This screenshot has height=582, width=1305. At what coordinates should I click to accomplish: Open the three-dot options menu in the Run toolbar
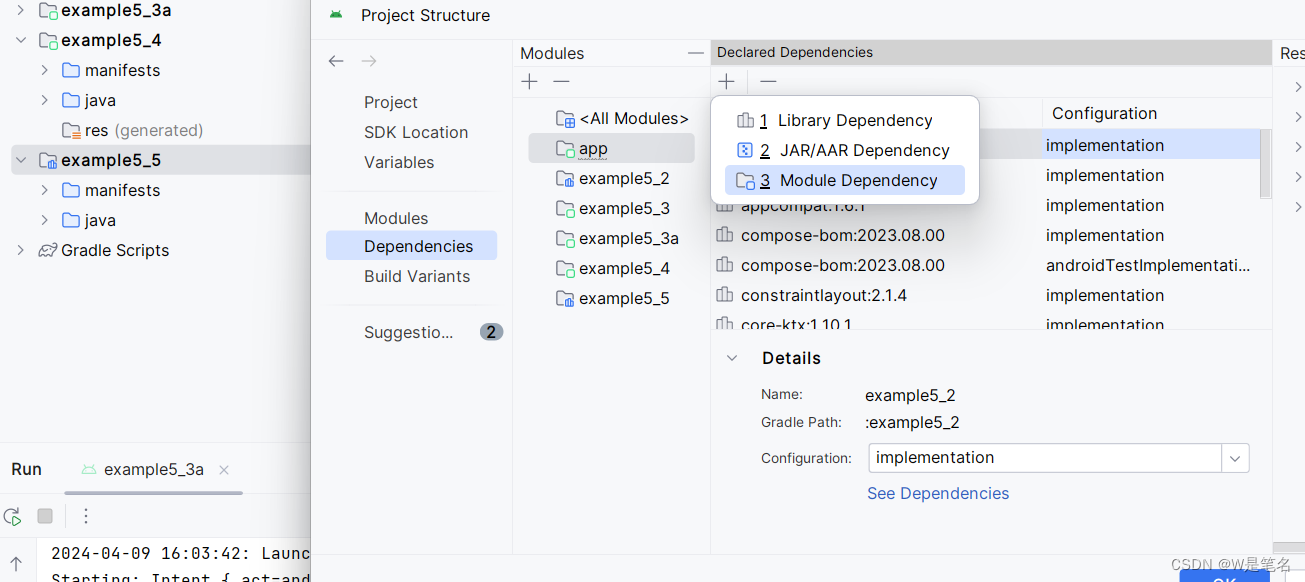(x=86, y=516)
